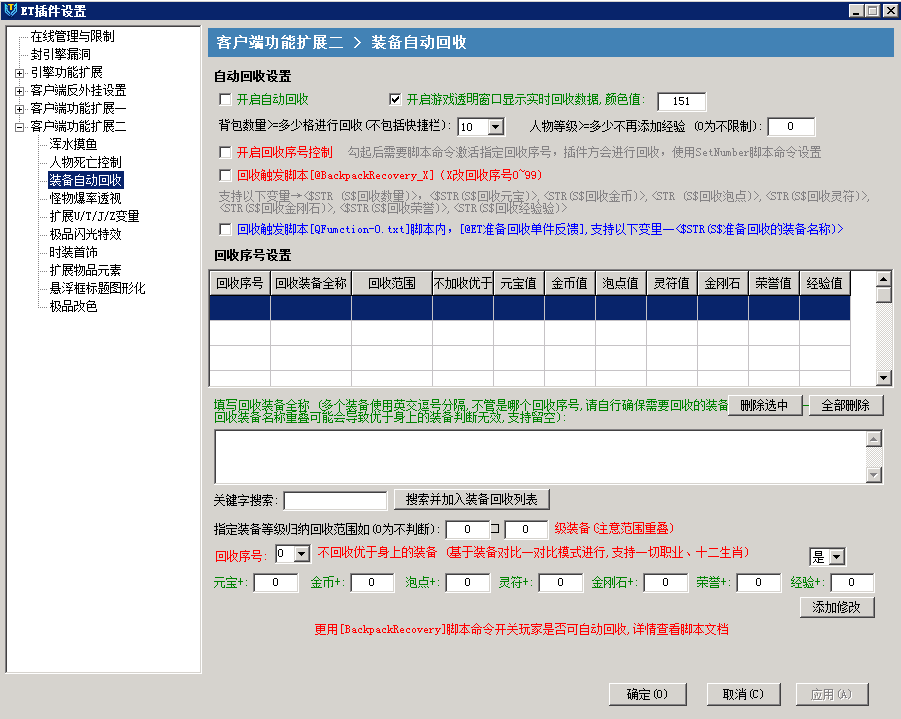The height and width of the screenshot is (719, 901).
Task: Click the 灵符+ value field
Action: coord(561,582)
